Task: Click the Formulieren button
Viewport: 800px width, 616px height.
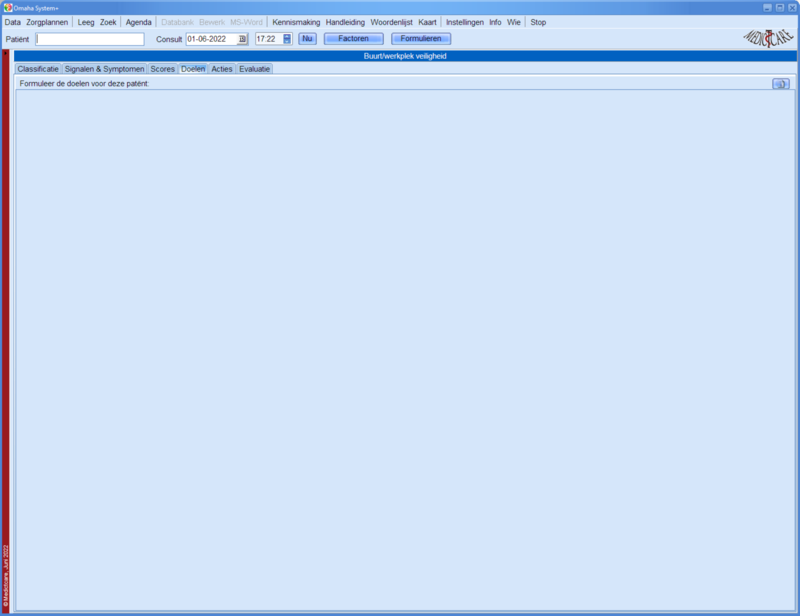Action: point(421,39)
